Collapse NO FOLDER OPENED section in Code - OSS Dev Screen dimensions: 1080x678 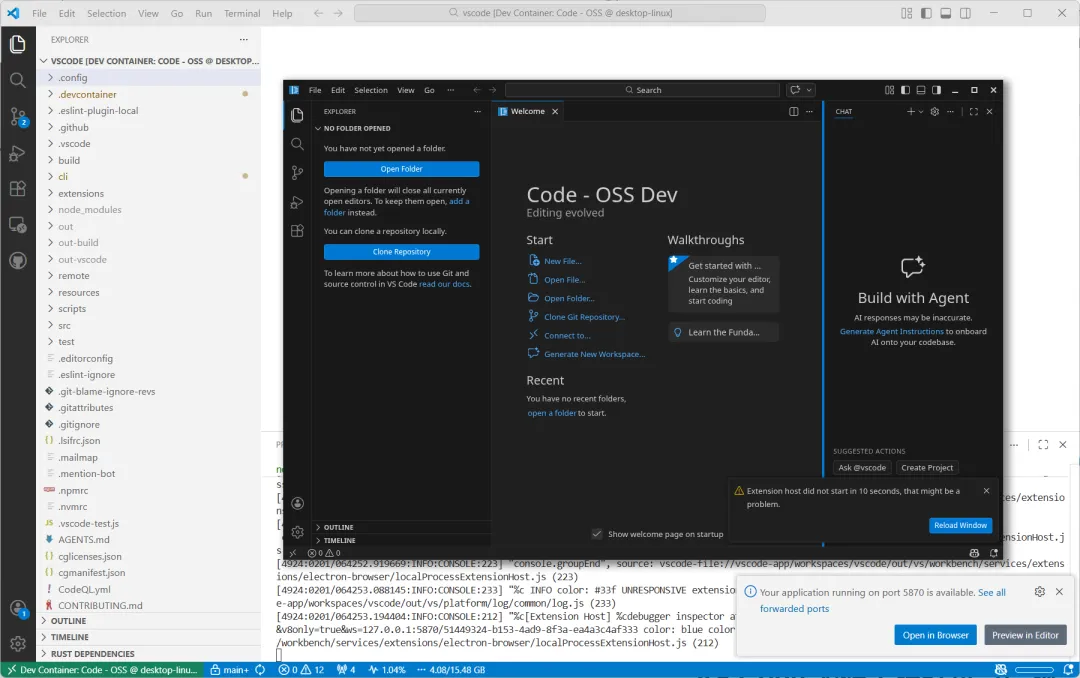coord(402,128)
